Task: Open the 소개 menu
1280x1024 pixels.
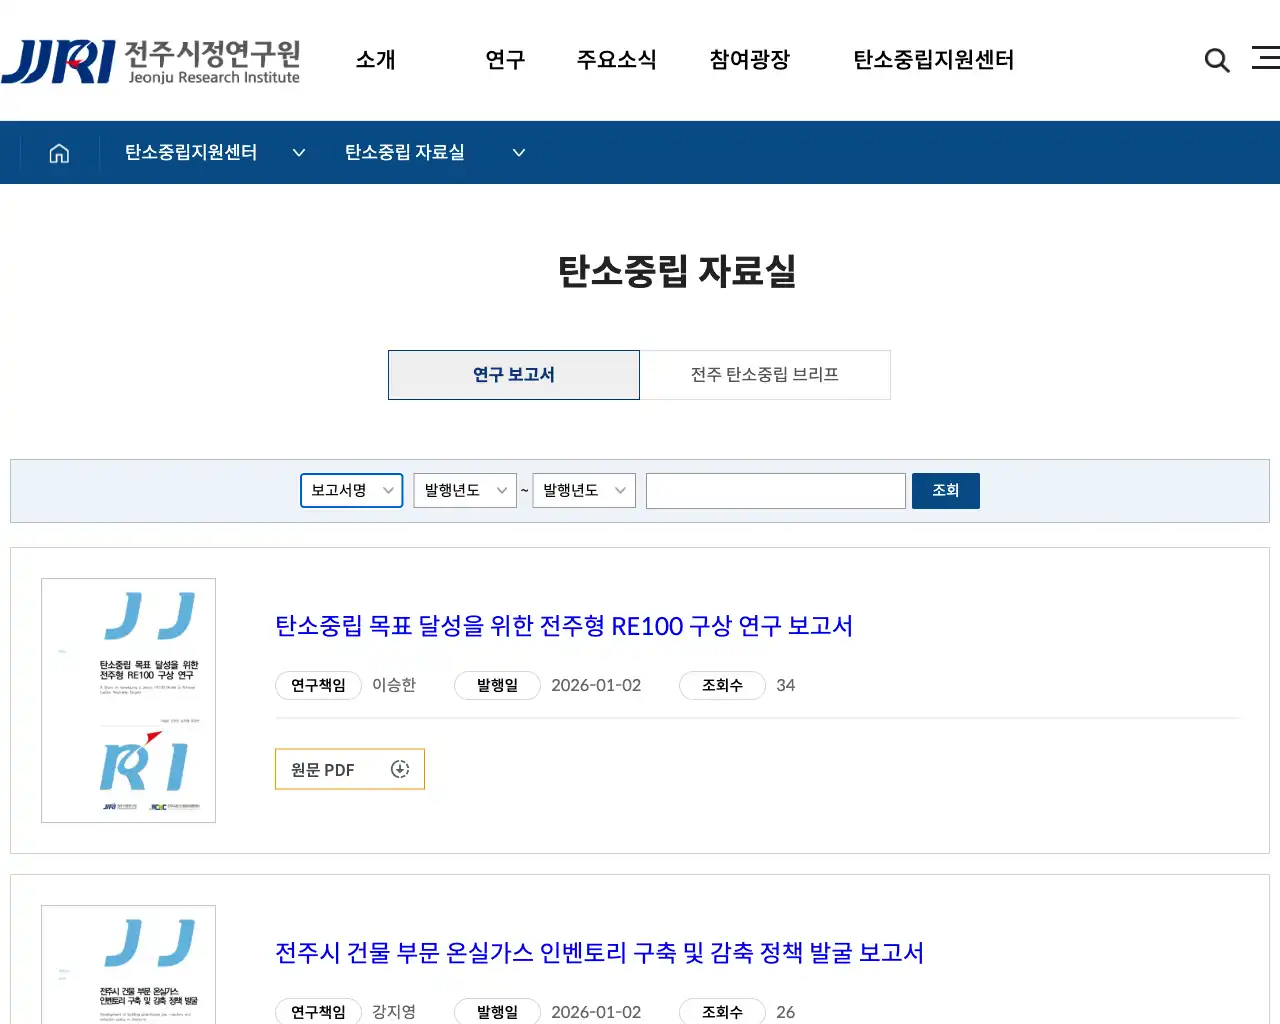Action: [376, 60]
